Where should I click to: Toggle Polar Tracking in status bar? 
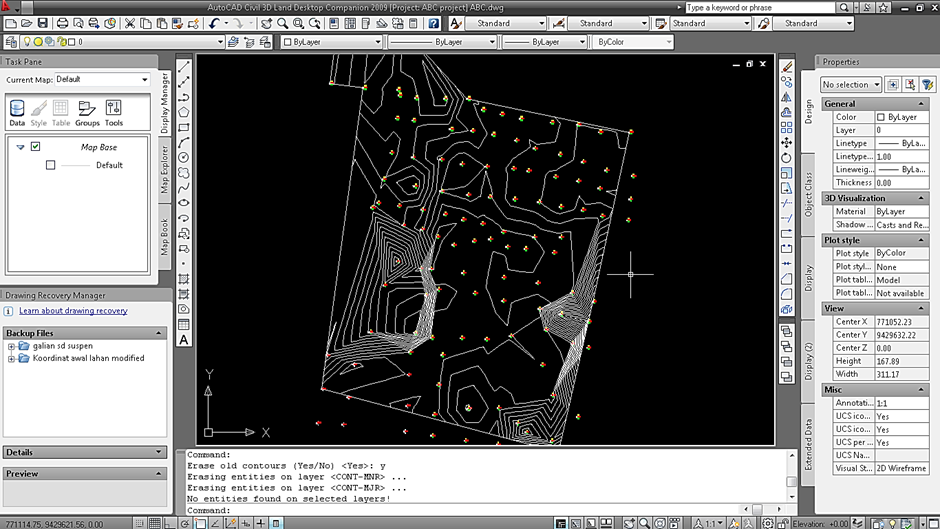185,524
